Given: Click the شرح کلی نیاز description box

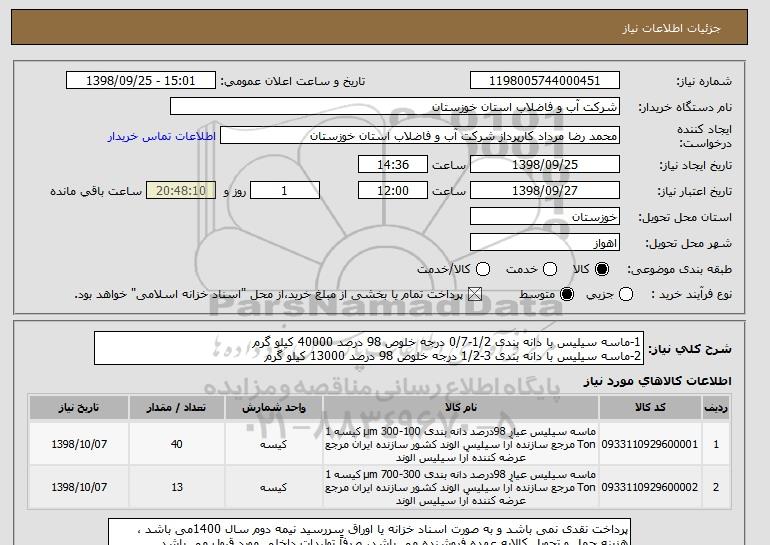Looking at the screenshot, I should 369,348.
